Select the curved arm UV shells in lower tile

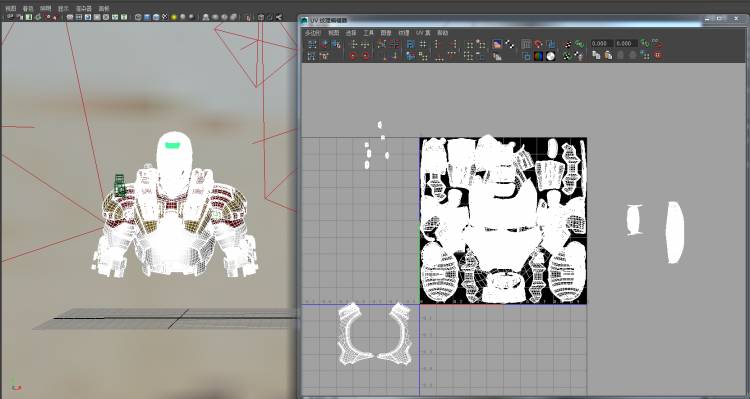click(x=375, y=333)
